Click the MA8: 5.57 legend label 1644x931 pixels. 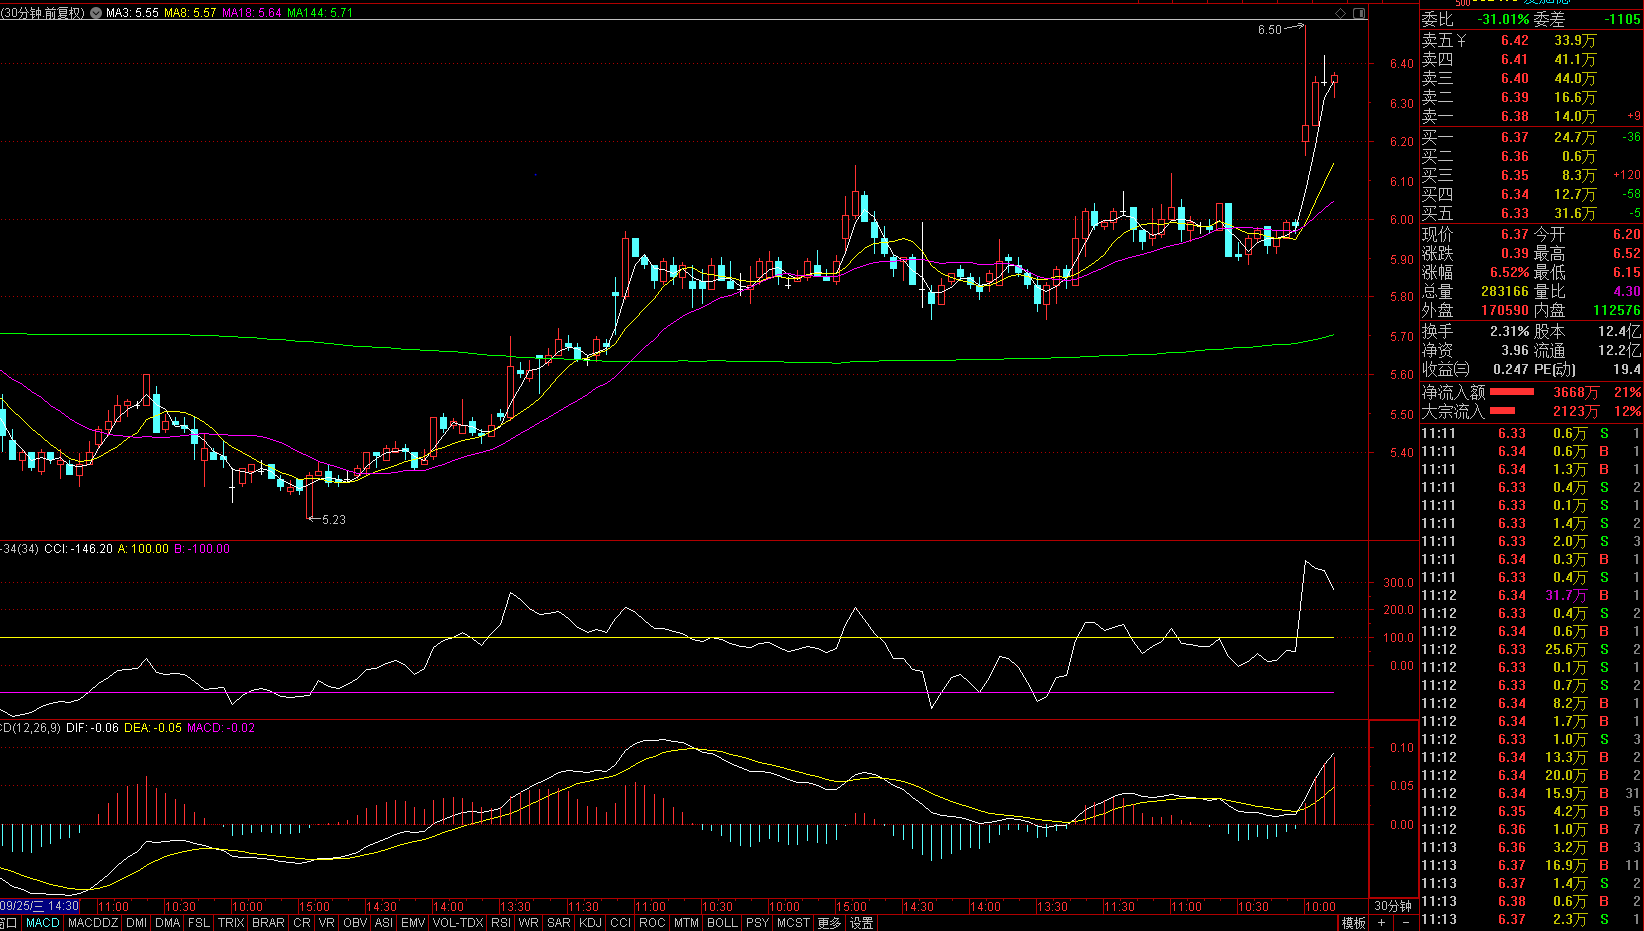coord(190,13)
